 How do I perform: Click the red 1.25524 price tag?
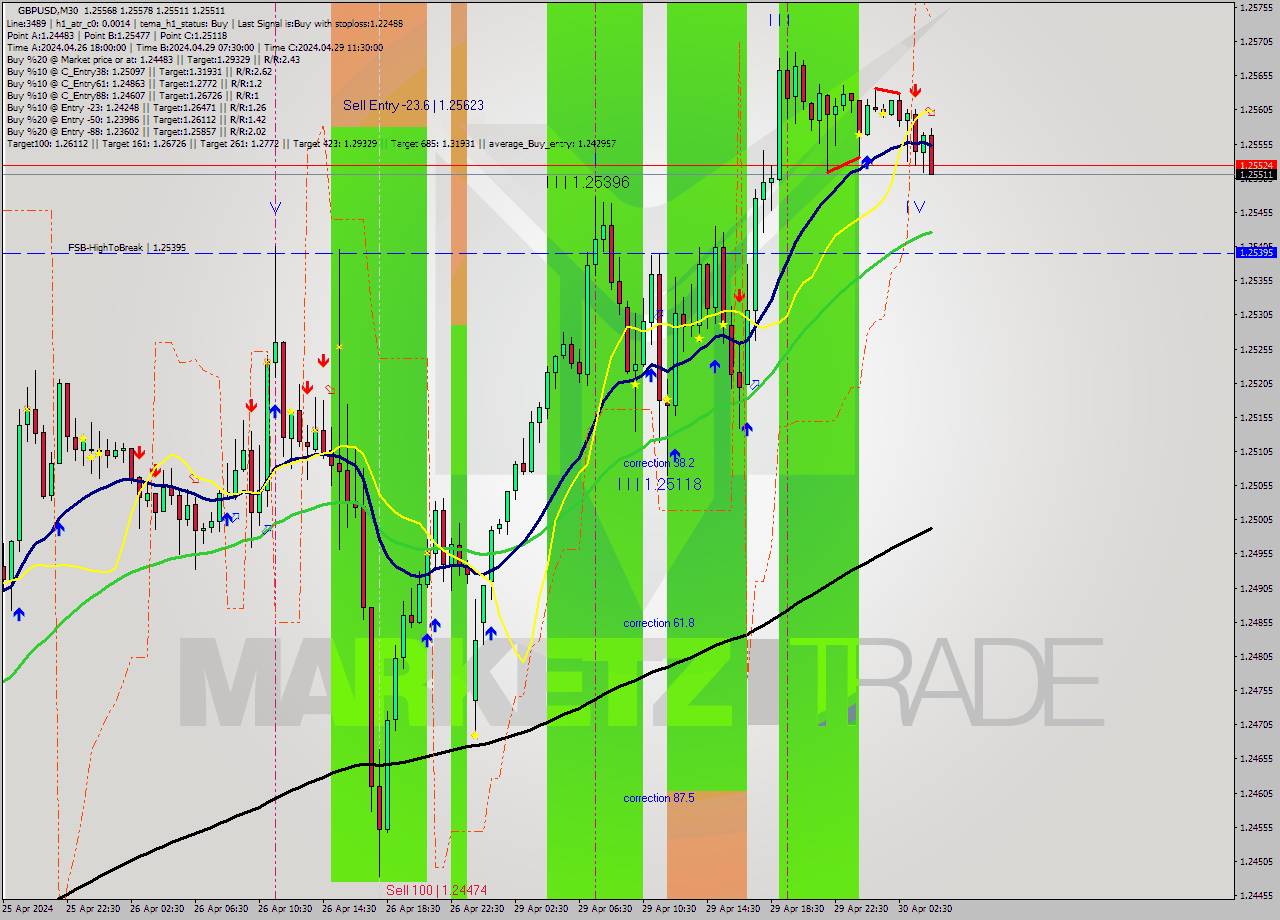click(1255, 165)
